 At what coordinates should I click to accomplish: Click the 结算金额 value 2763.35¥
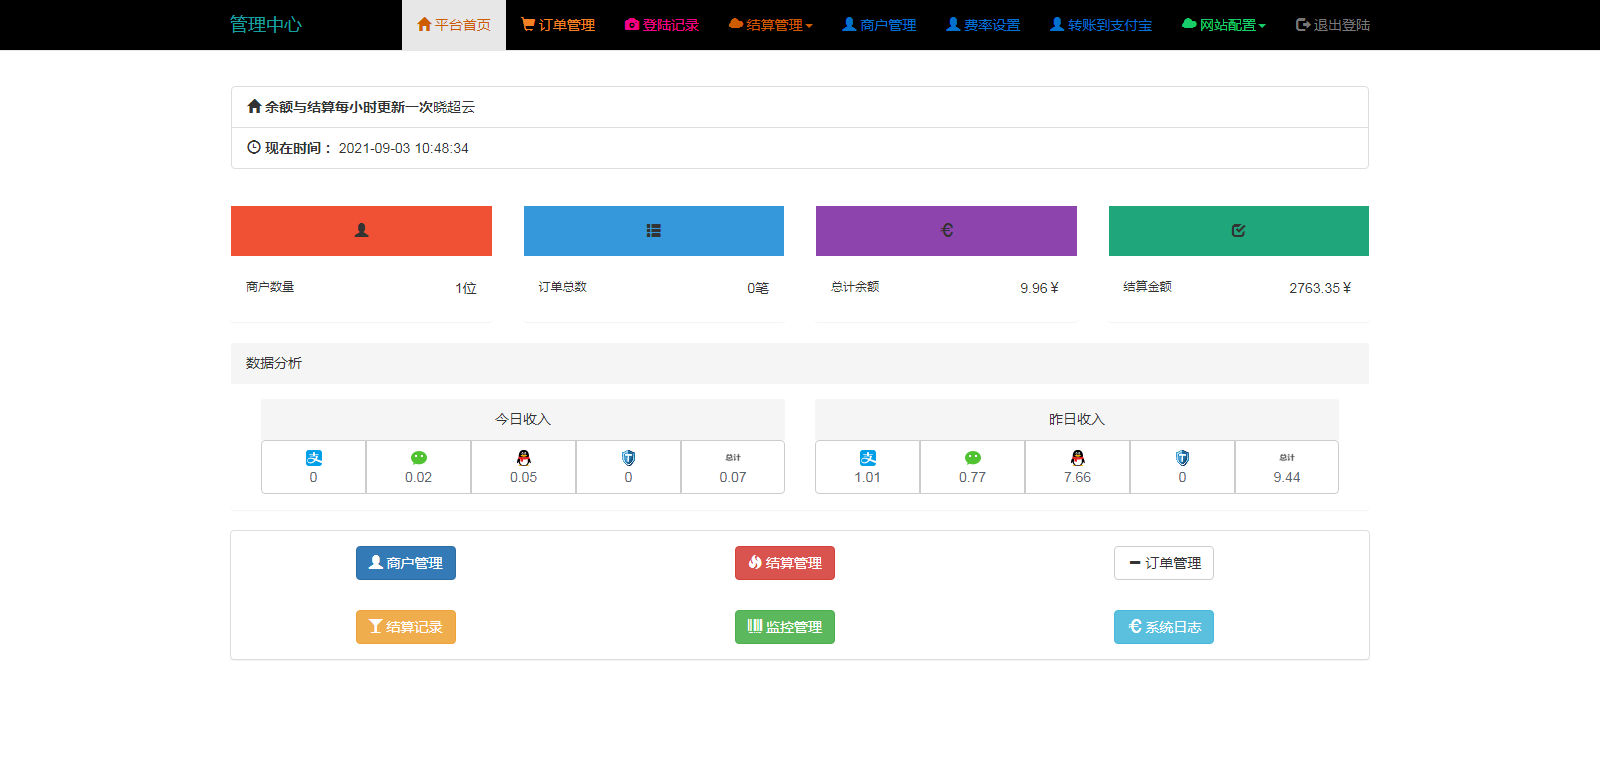click(1320, 288)
